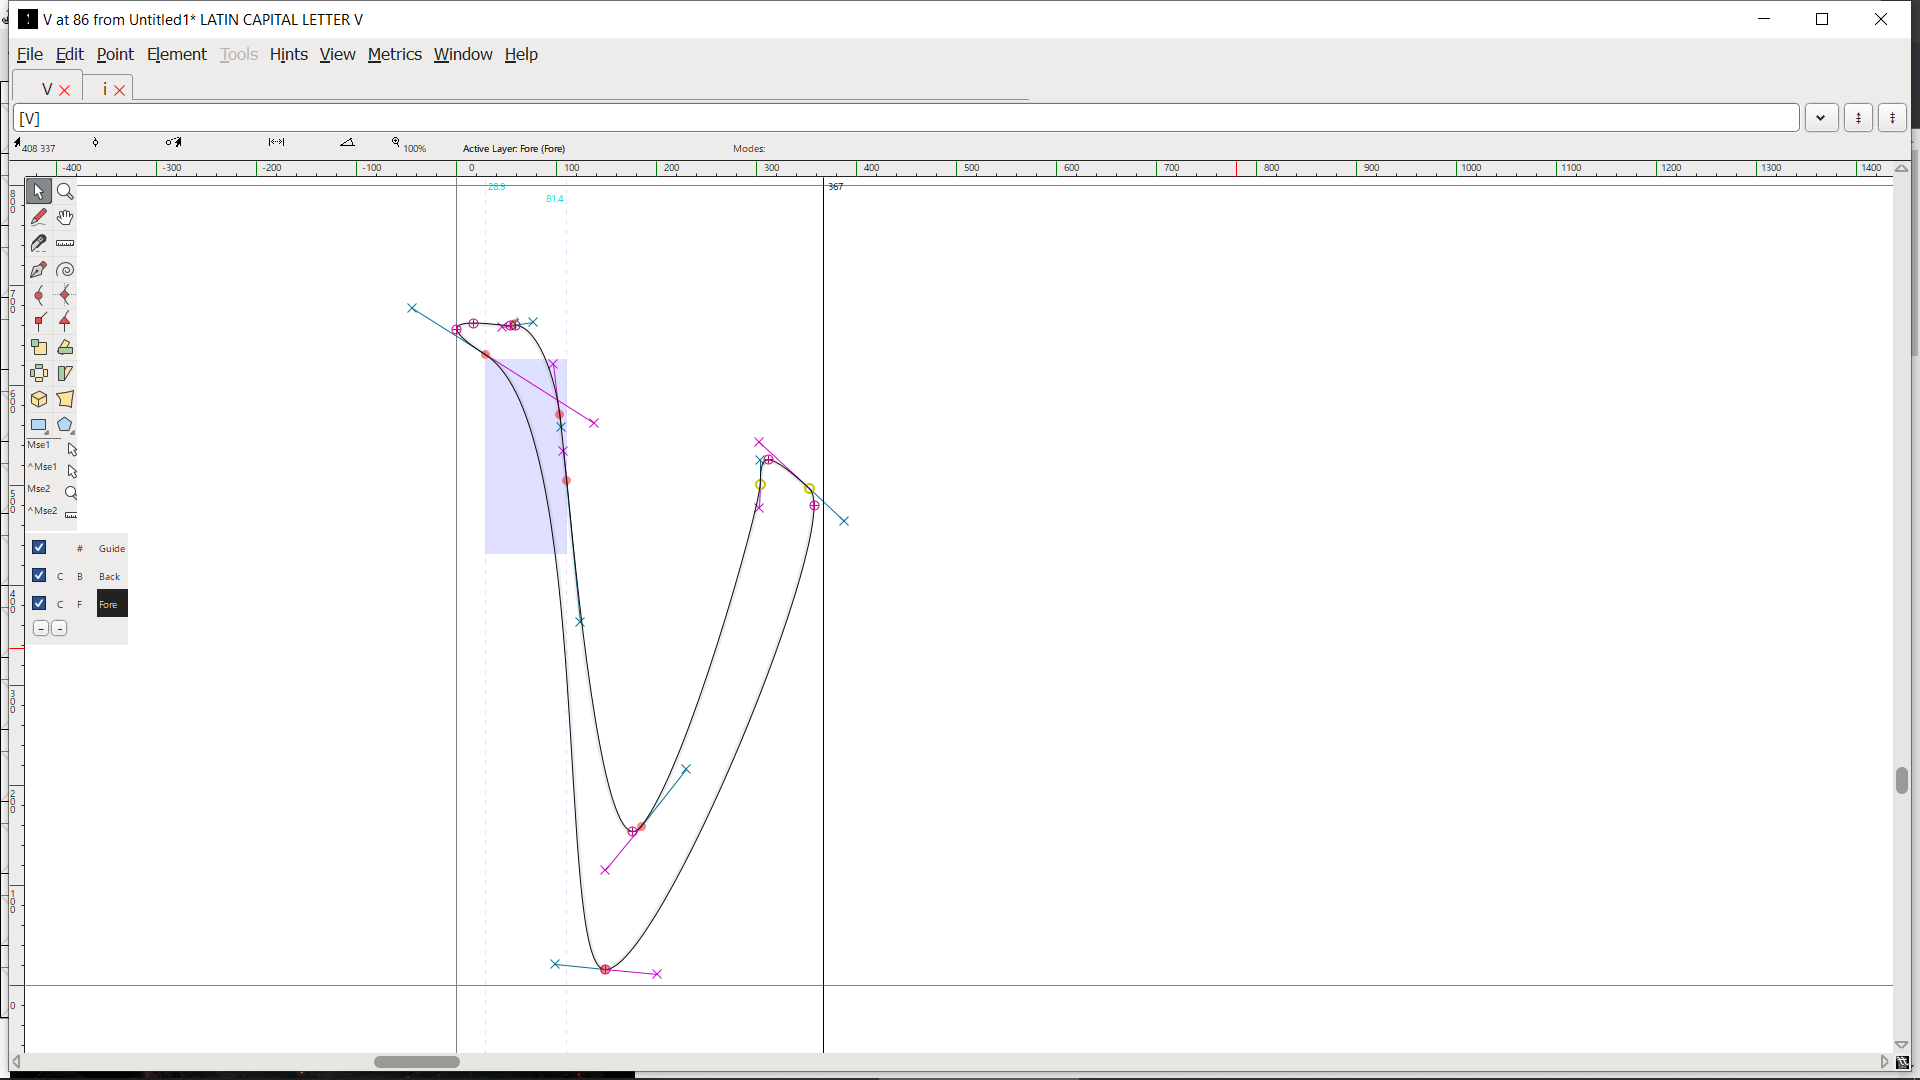The height and width of the screenshot is (1080, 1920).
Task: Select the Rotate selection tool
Action: tap(65, 347)
